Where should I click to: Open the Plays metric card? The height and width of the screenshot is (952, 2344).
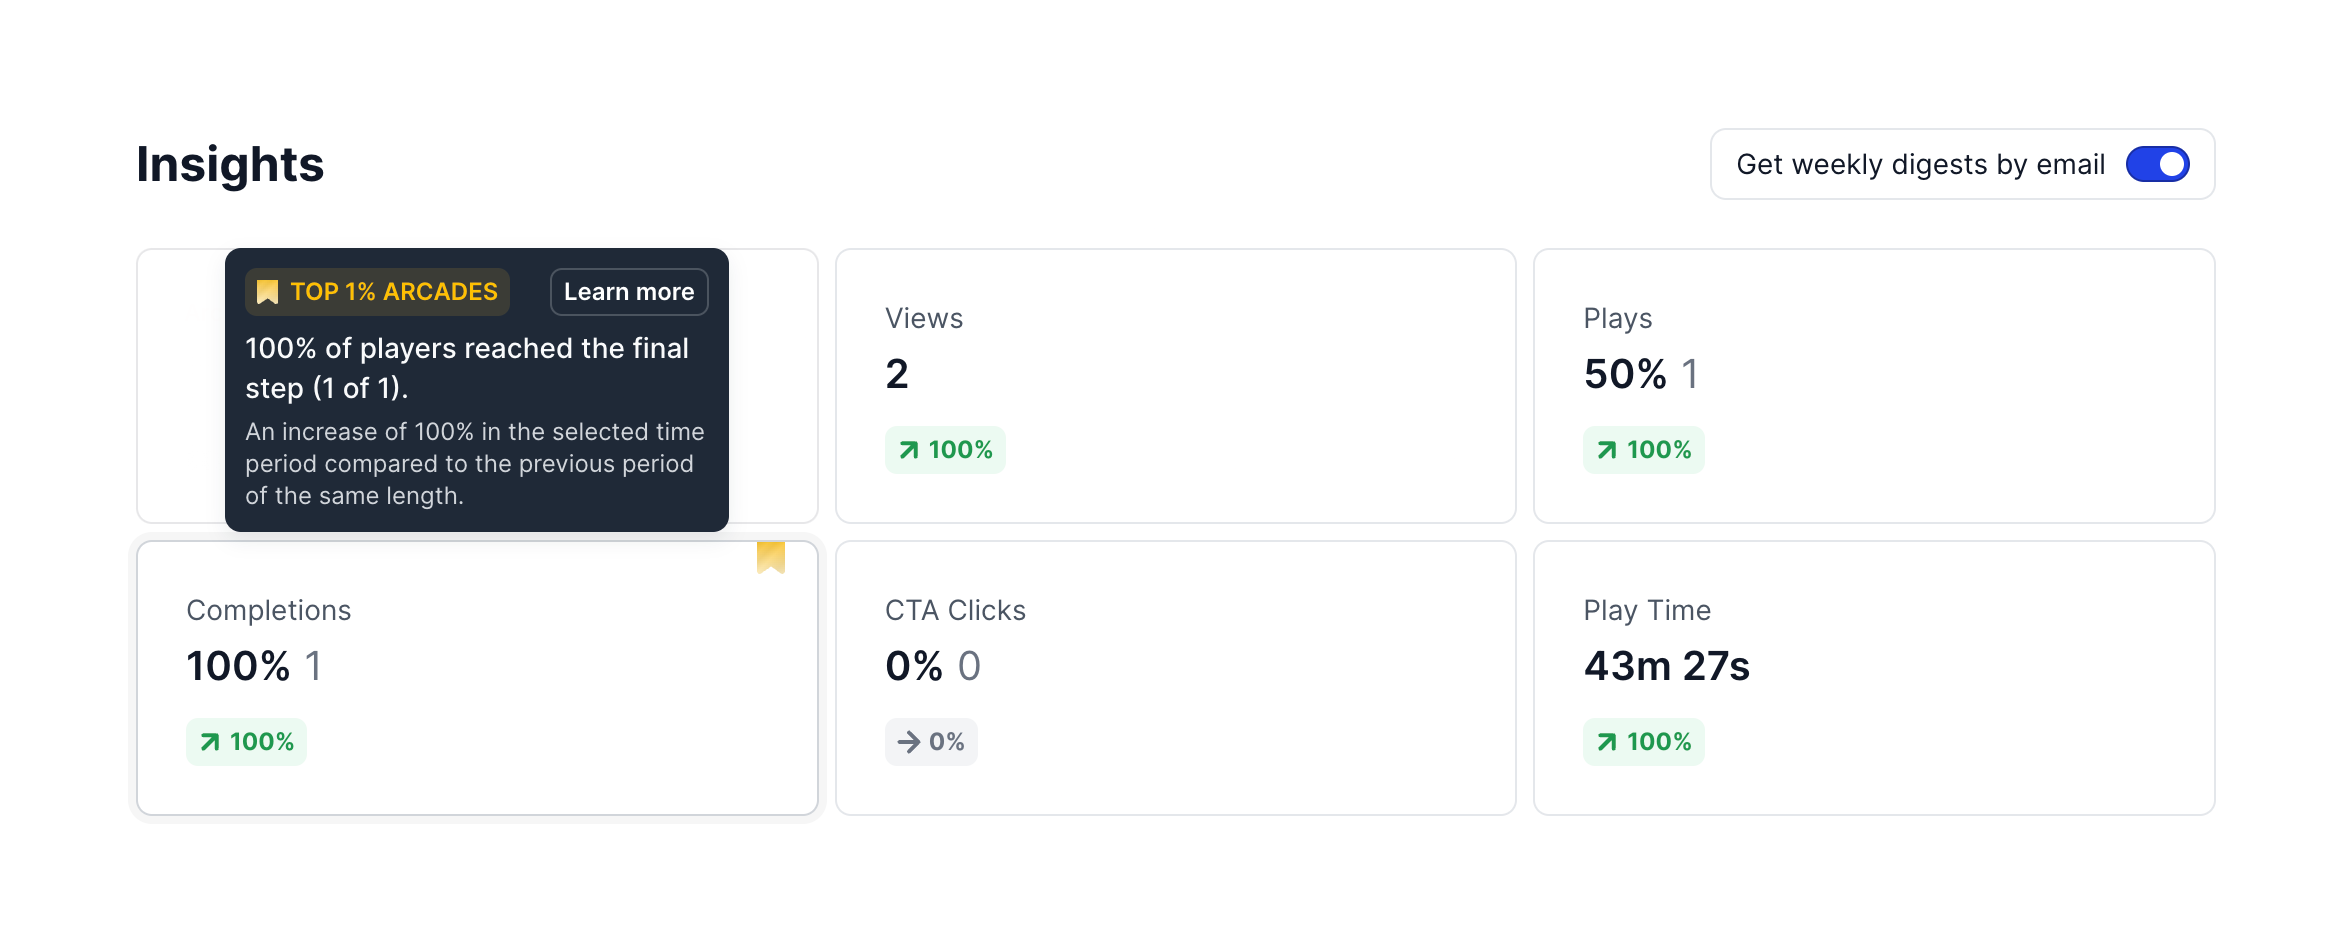pyautogui.click(x=1873, y=385)
